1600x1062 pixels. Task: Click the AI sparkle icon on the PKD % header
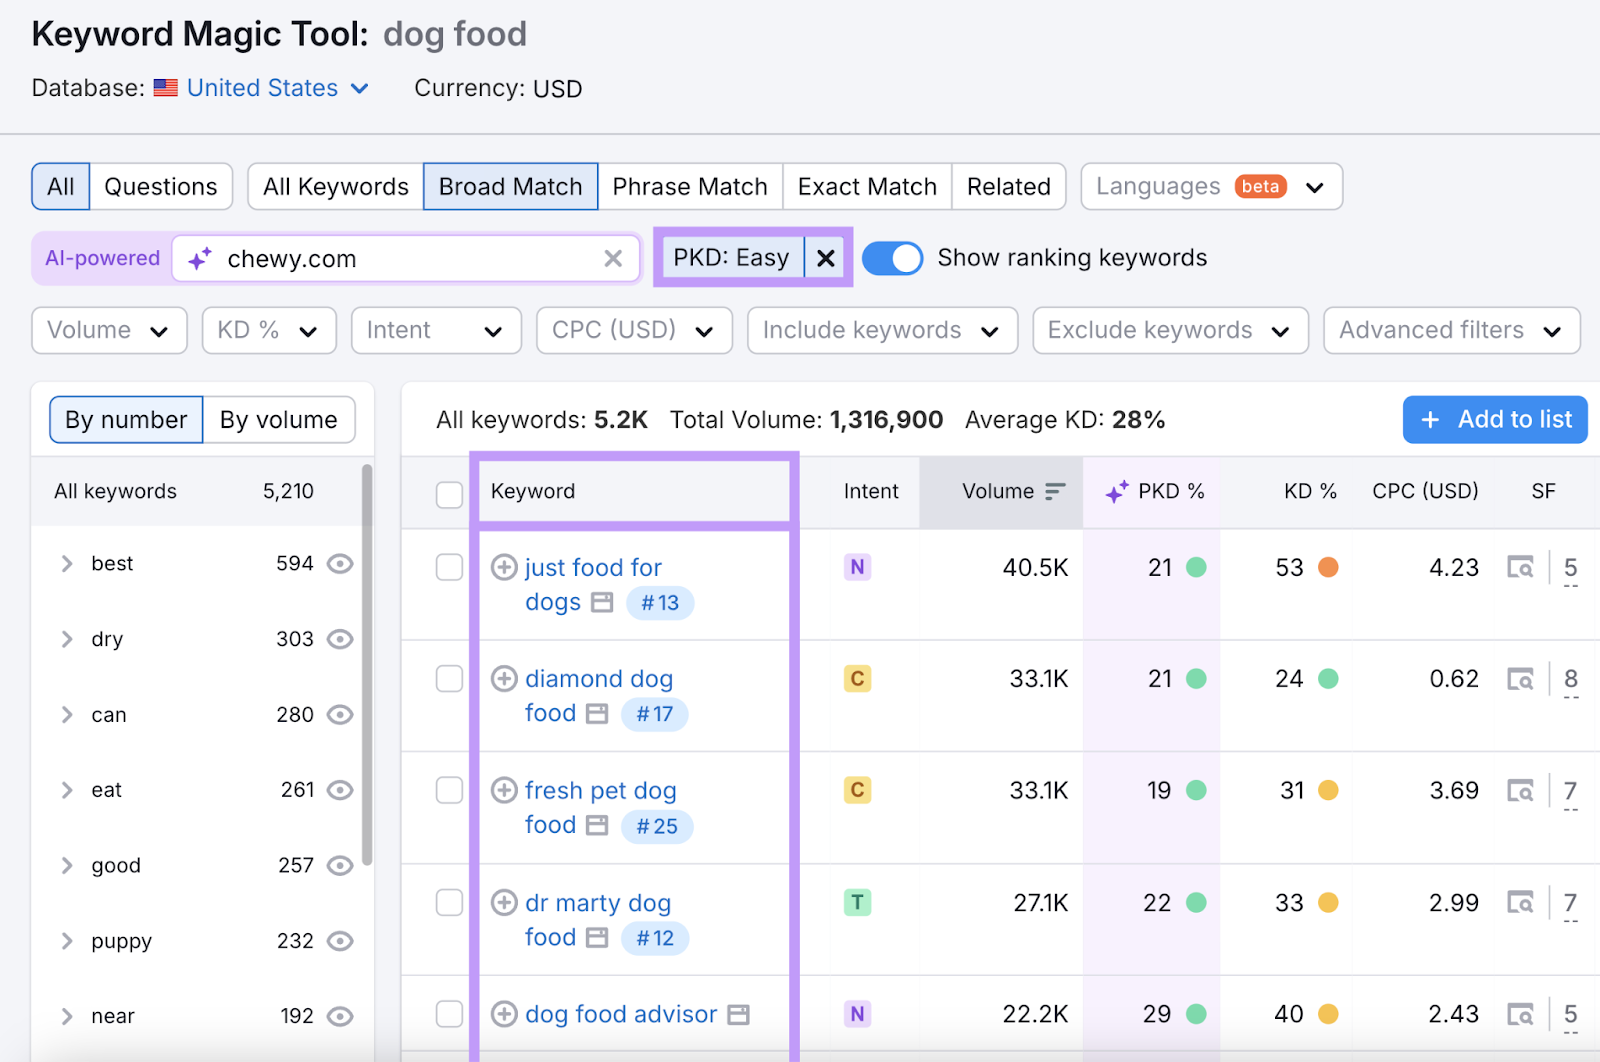(1115, 491)
